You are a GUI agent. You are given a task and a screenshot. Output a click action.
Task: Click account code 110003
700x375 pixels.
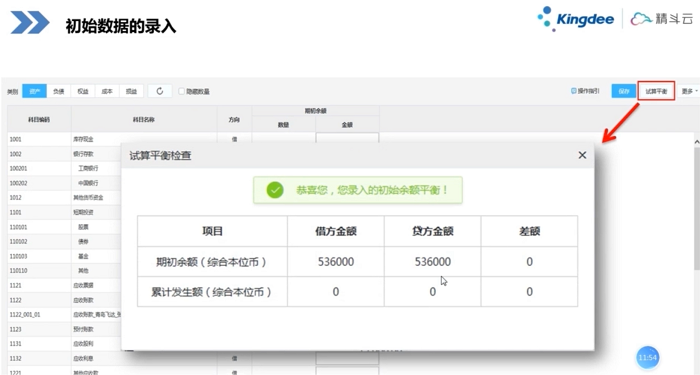pyautogui.click(x=18, y=256)
